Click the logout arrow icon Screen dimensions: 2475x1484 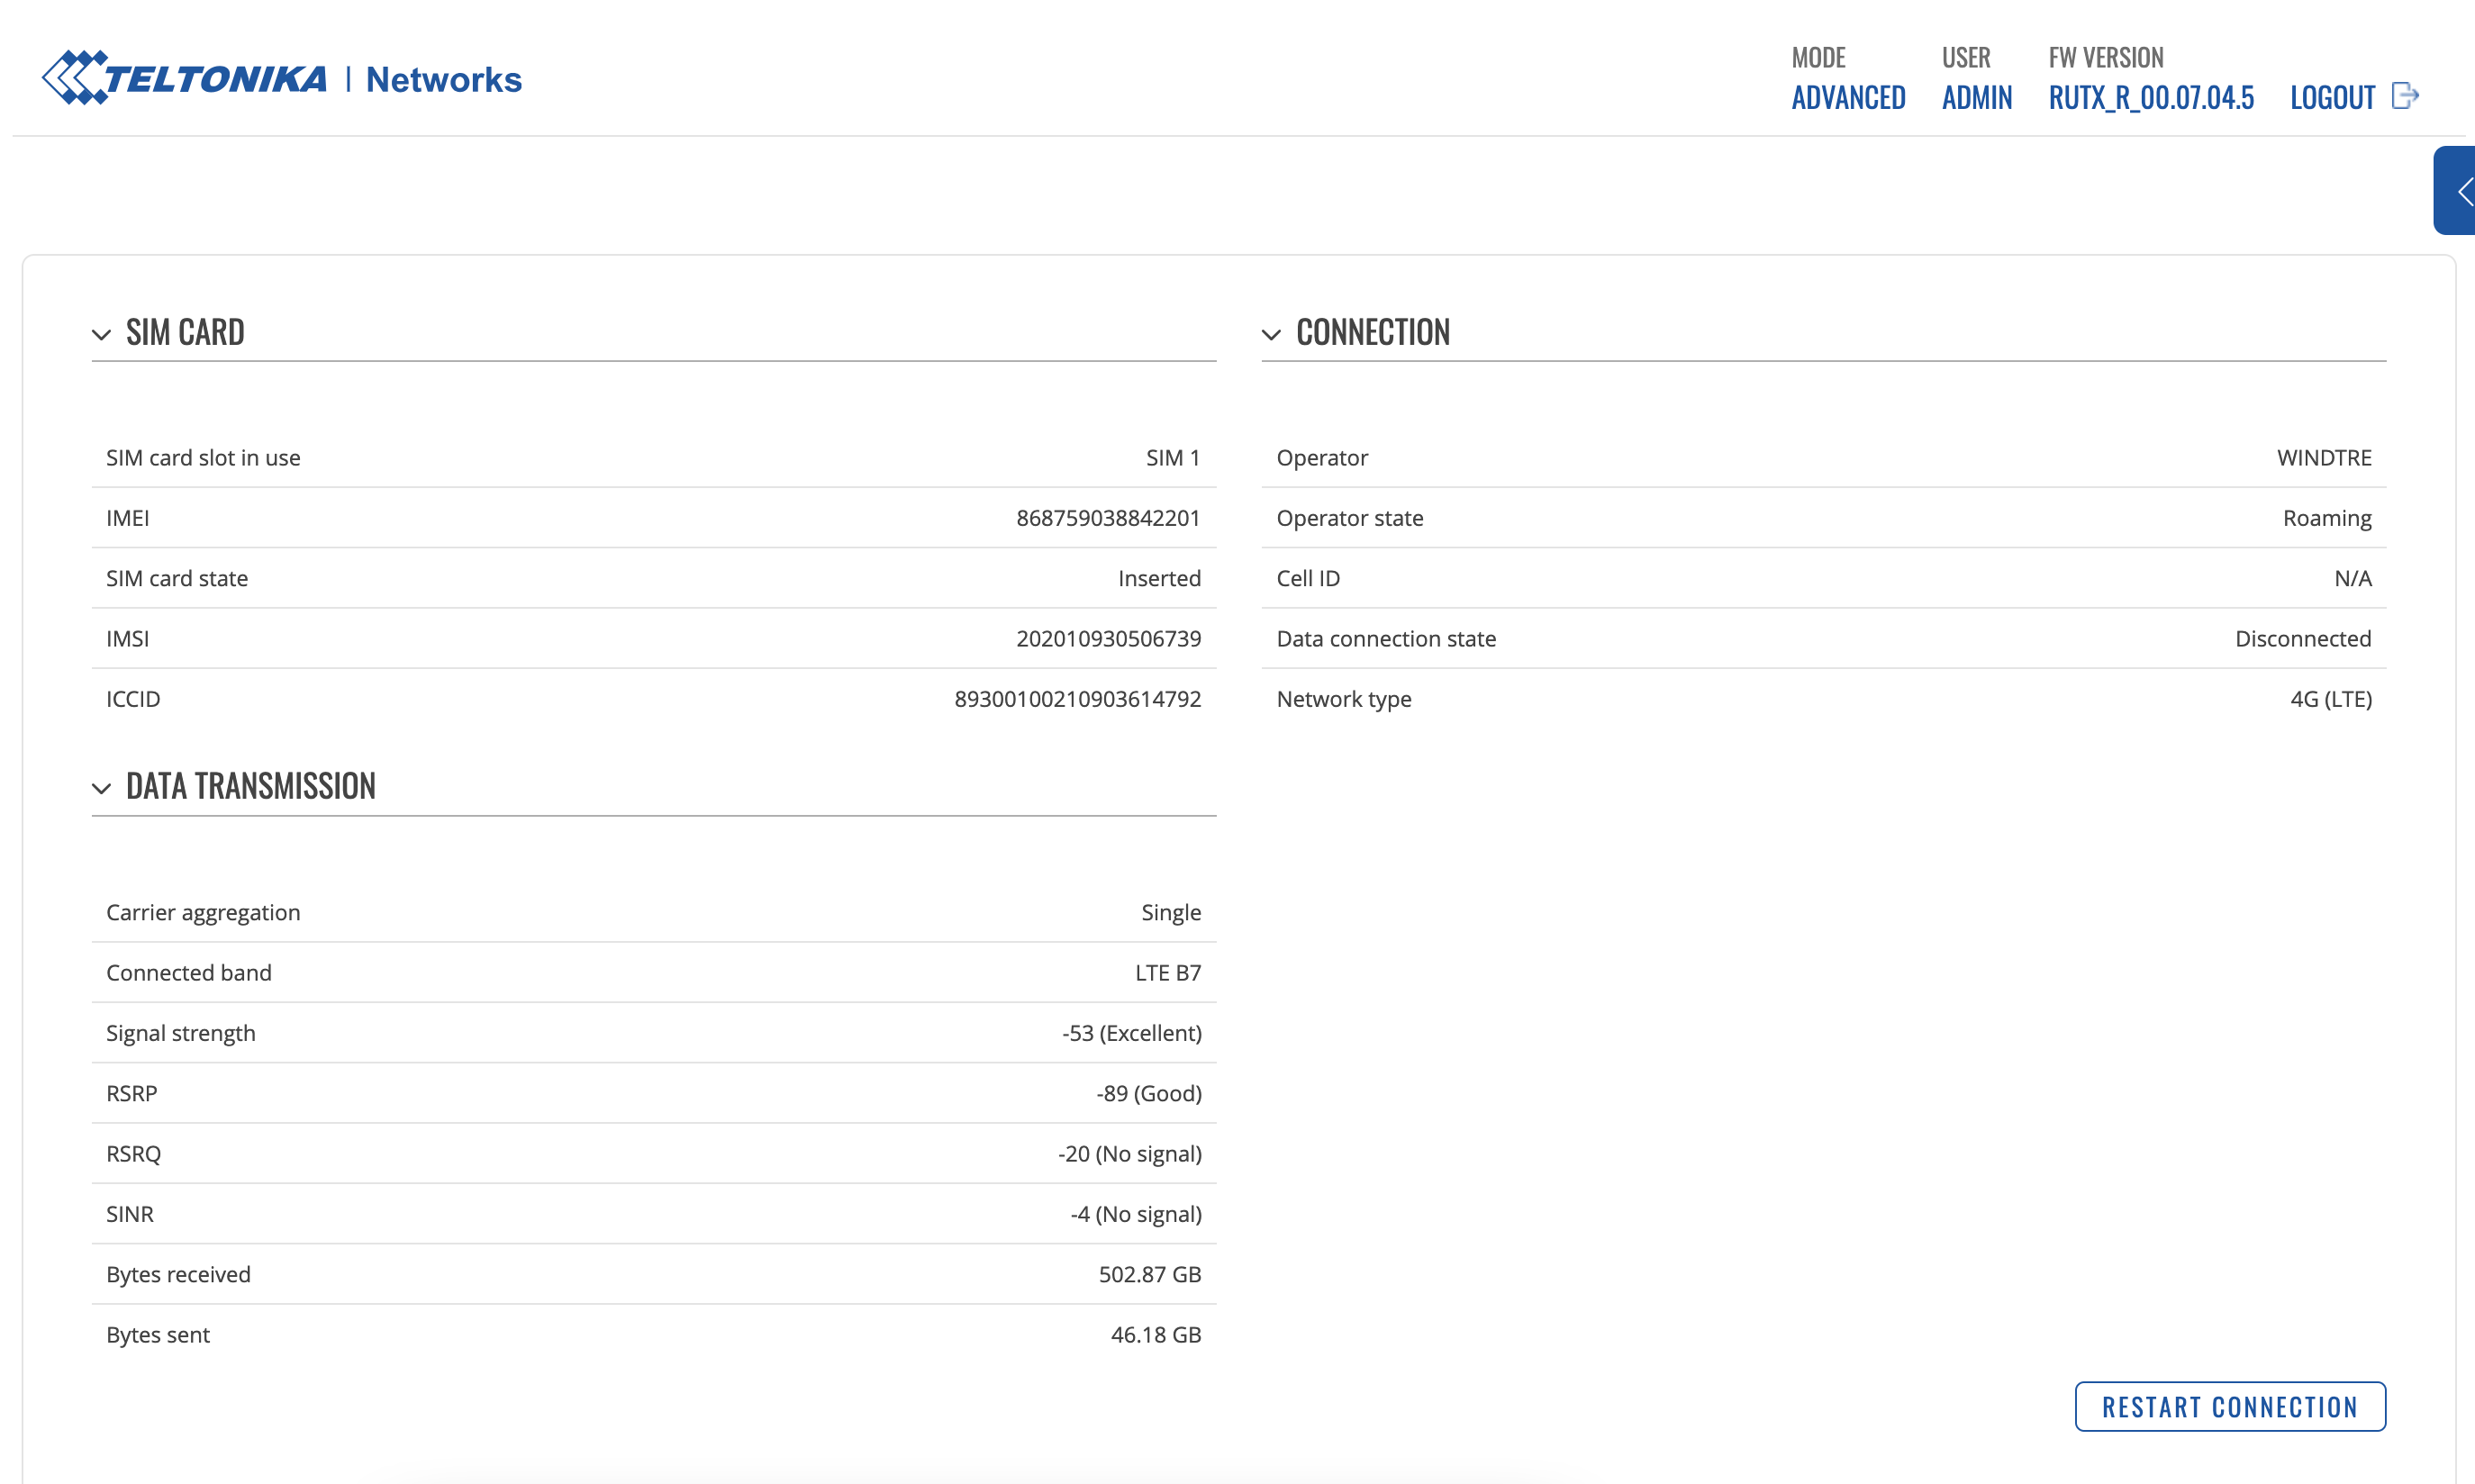point(2405,96)
